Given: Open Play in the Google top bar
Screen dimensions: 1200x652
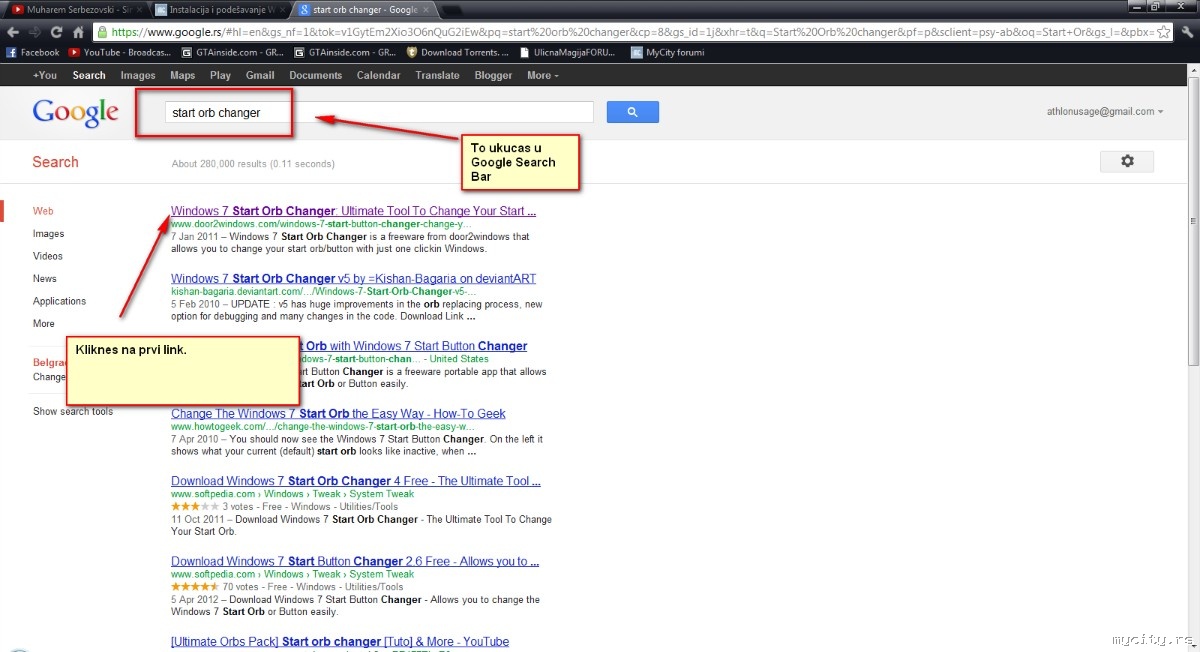Looking at the screenshot, I should (220, 75).
